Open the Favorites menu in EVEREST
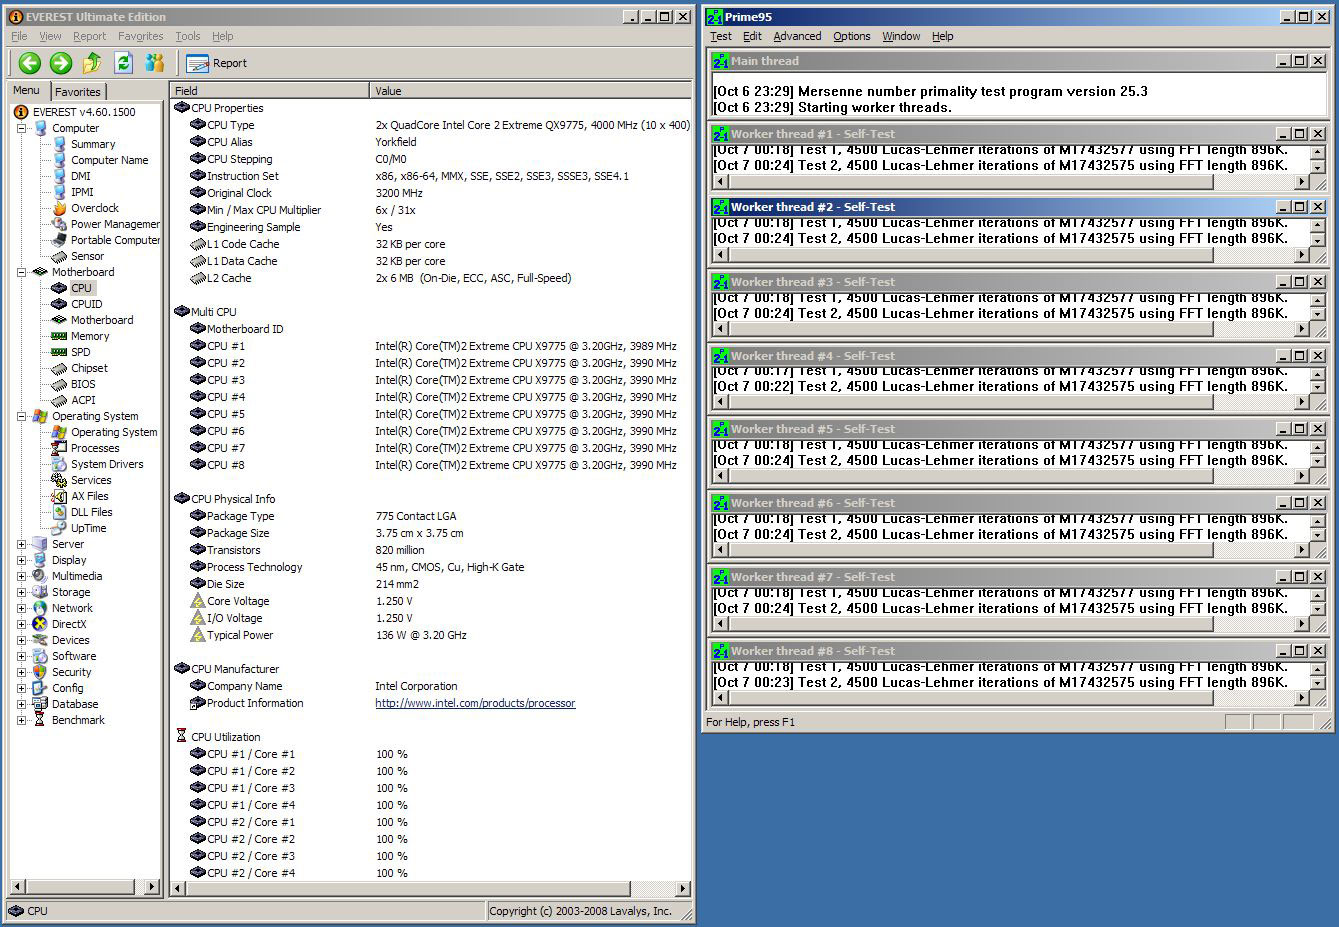Viewport: 1339px width, 927px height. [x=140, y=36]
